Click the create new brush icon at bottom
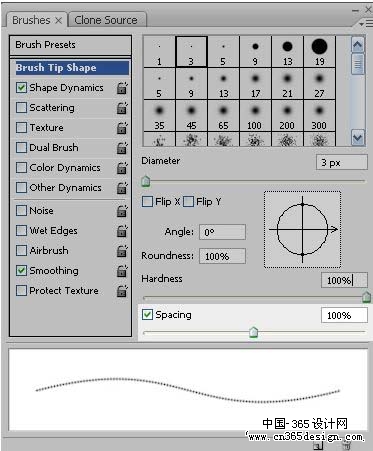Screen dimensions: 373x451 318,446
